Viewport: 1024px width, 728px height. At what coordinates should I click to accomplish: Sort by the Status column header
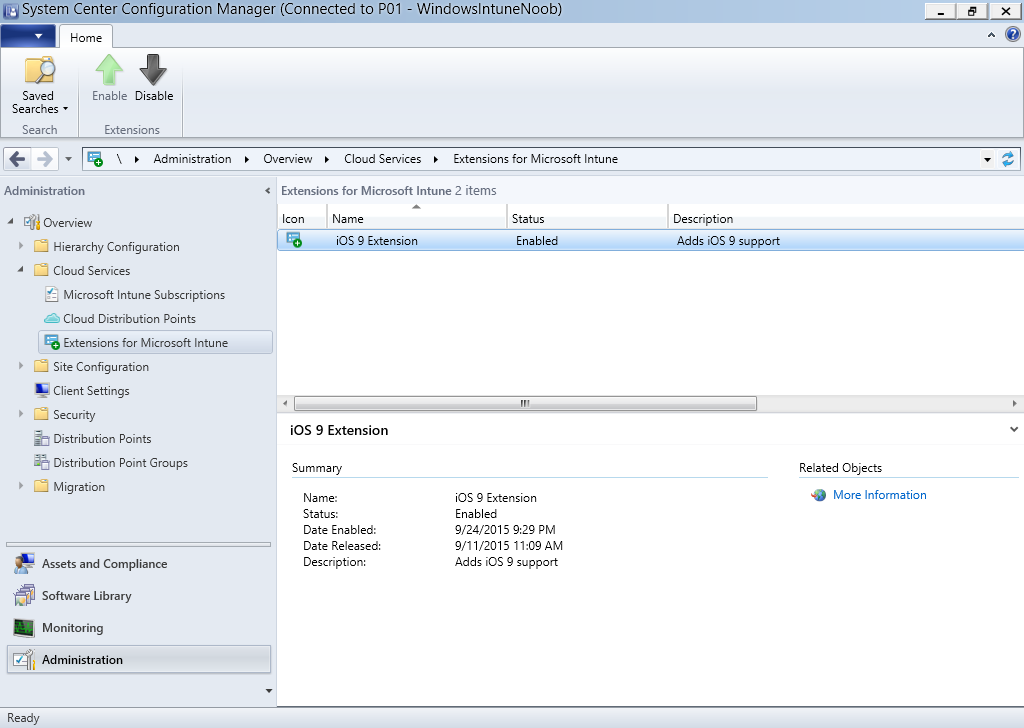[x=587, y=219]
